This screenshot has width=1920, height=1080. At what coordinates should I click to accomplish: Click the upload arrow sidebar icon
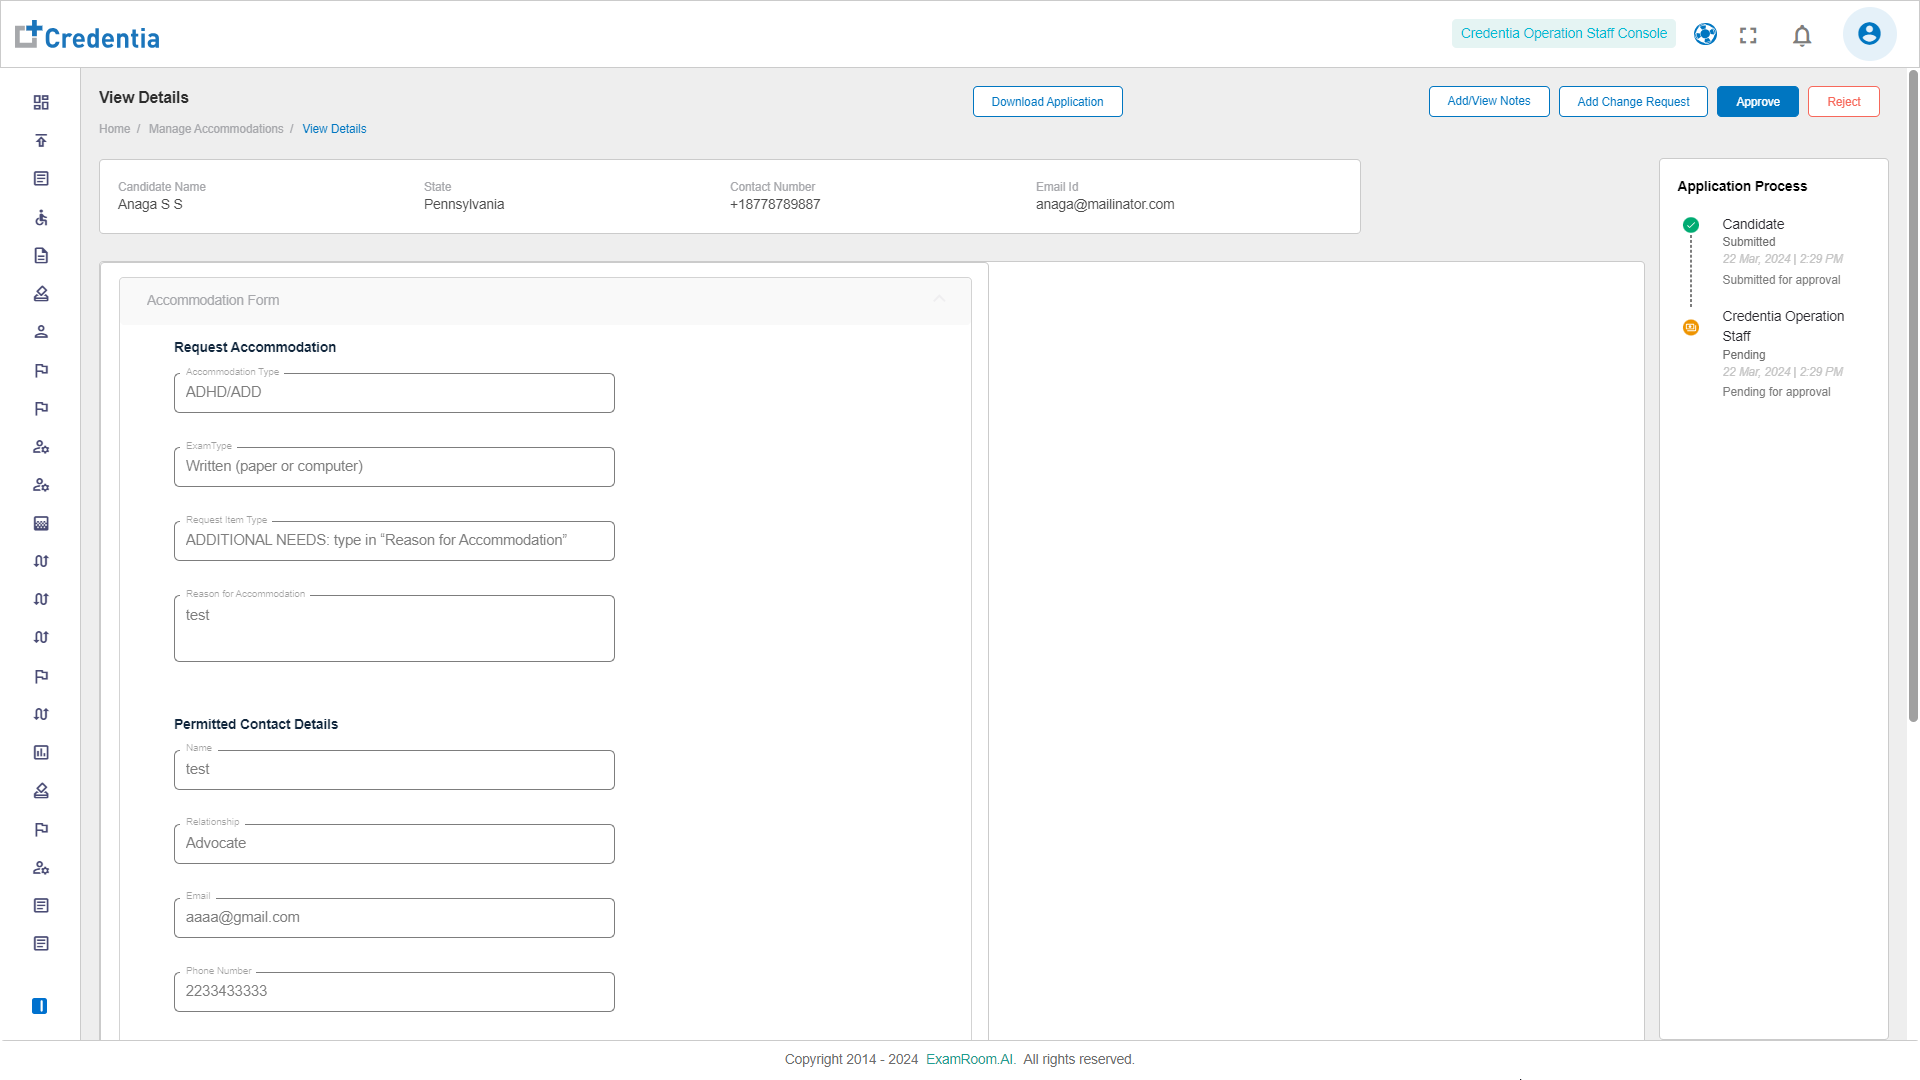pyautogui.click(x=41, y=141)
